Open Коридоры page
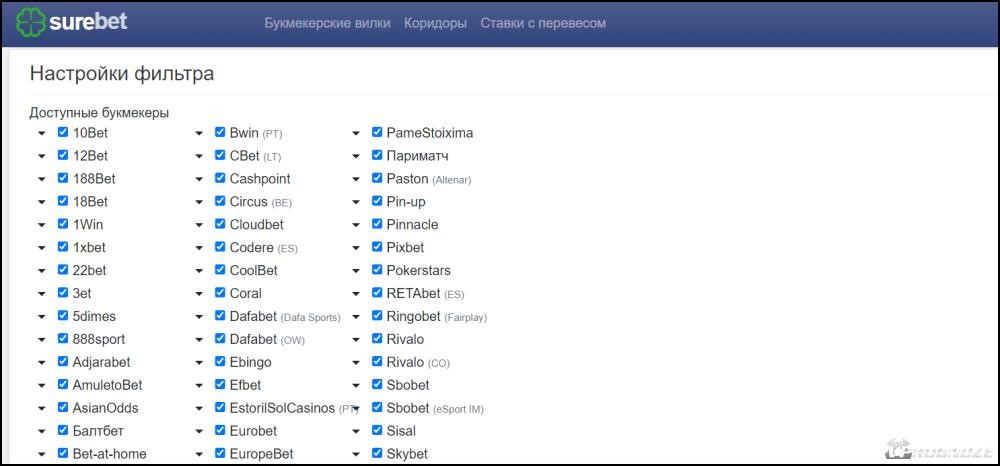Screen dimensions: 1000x466 [x=436, y=24]
